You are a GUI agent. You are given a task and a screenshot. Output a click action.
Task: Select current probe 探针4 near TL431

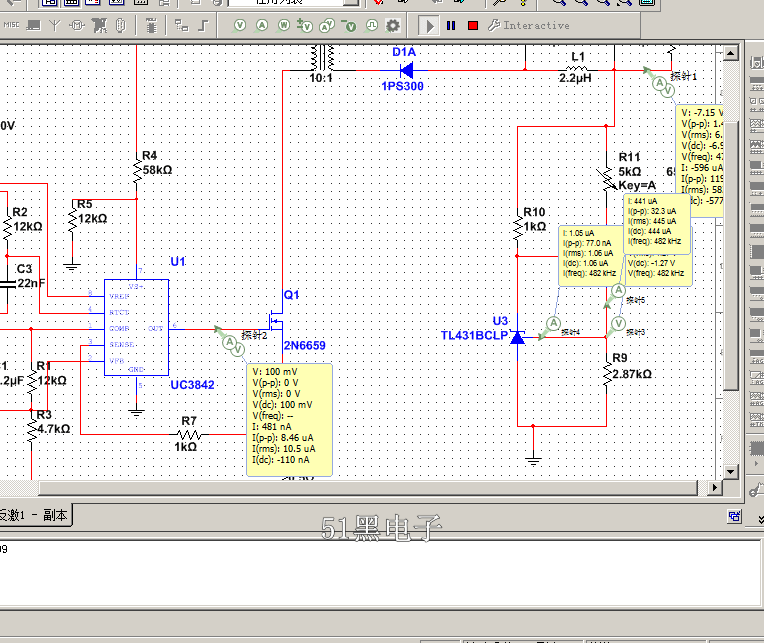coord(551,327)
